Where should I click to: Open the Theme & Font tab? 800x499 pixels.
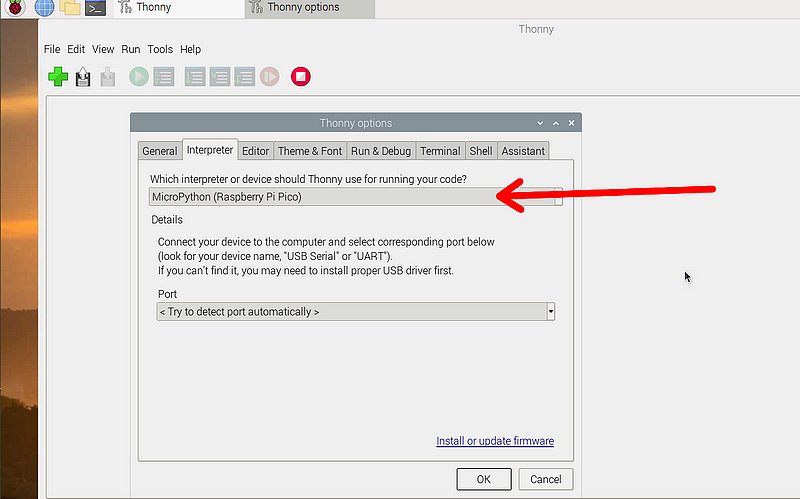[x=310, y=151]
